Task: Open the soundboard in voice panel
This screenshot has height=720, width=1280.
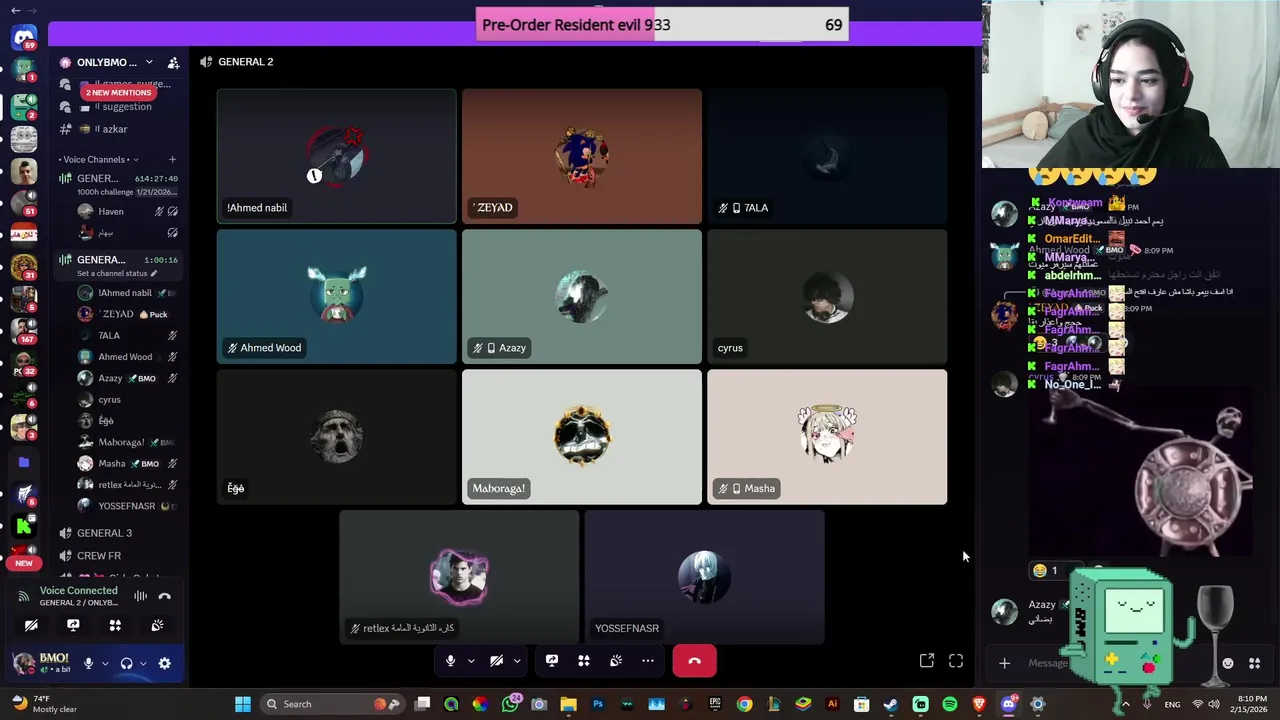Action: 157,625
